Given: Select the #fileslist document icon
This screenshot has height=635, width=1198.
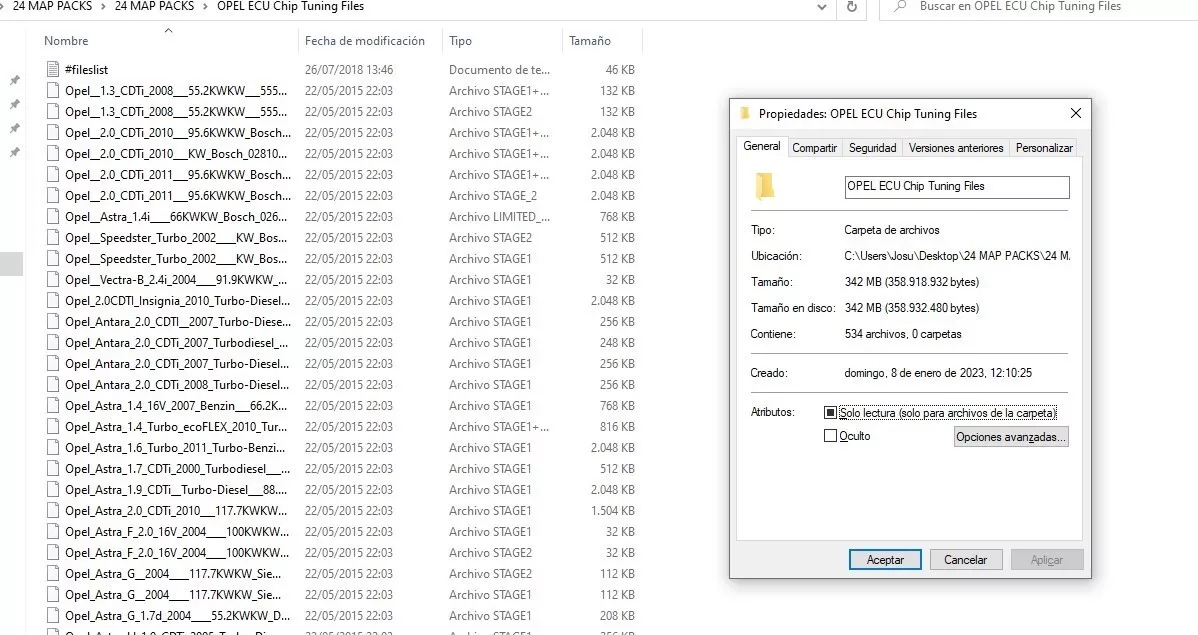Looking at the screenshot, I should point(53,70).
